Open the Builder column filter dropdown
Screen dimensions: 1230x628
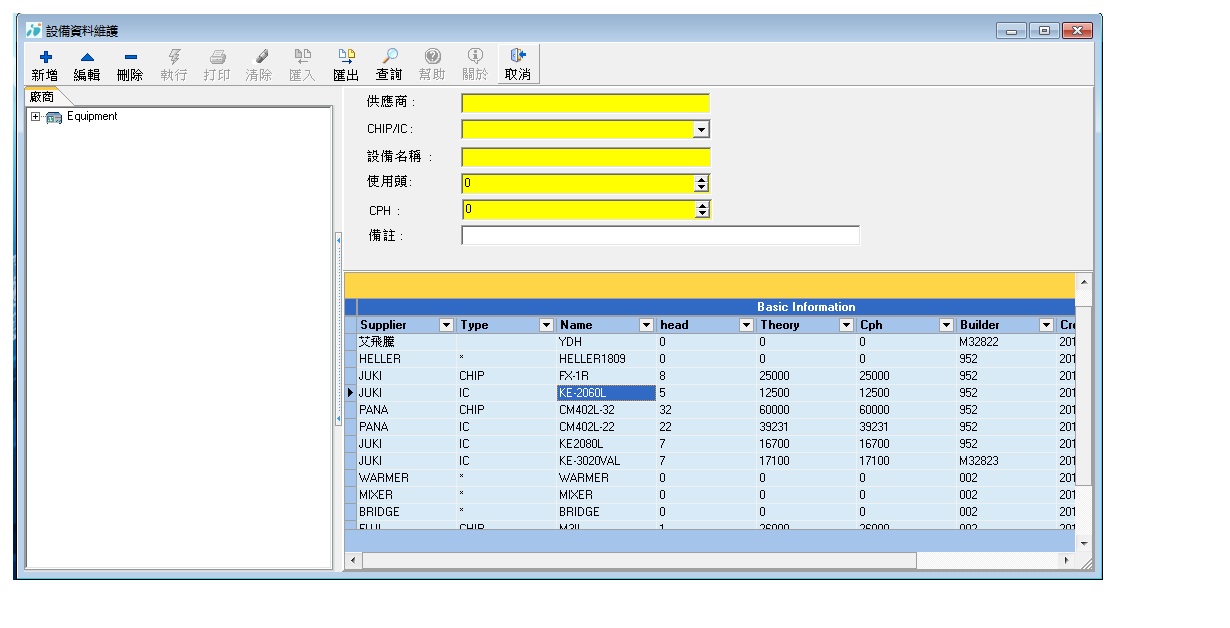tap(1046, 325)
